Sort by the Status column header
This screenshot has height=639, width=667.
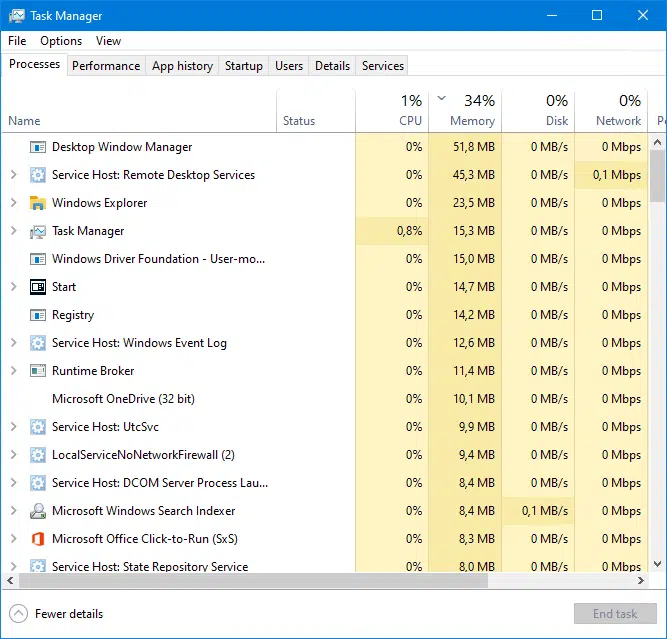[x=316, y=111]
